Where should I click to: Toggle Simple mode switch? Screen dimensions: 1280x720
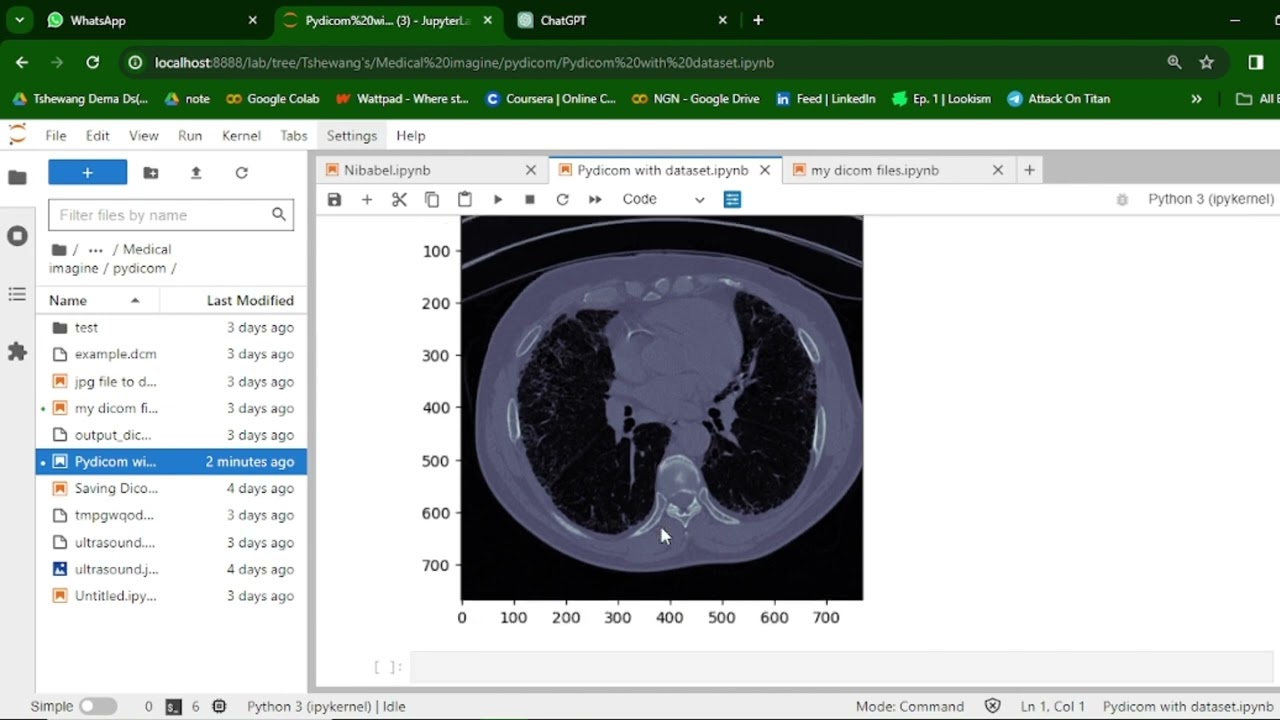tap(98, 706)
